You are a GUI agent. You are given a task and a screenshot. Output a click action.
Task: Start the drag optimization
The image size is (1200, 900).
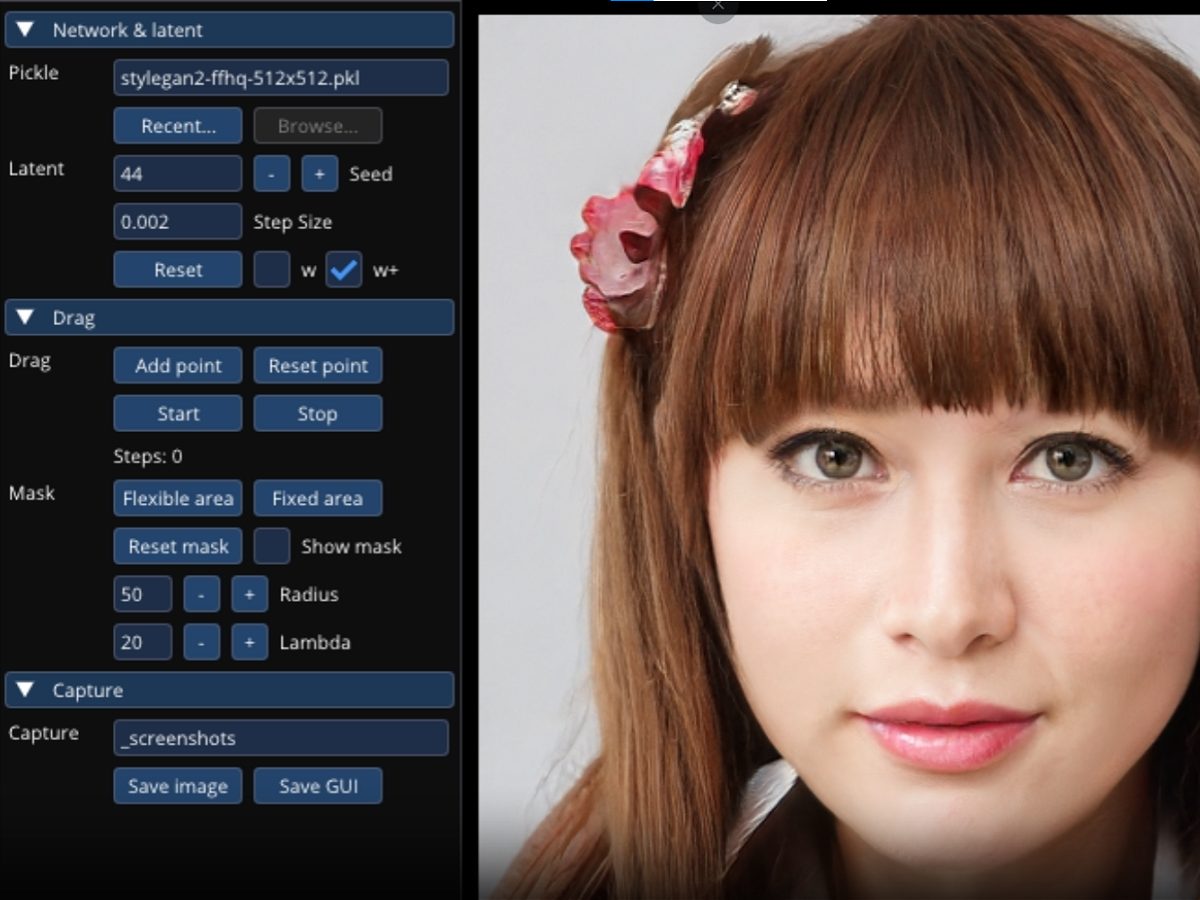178,414
